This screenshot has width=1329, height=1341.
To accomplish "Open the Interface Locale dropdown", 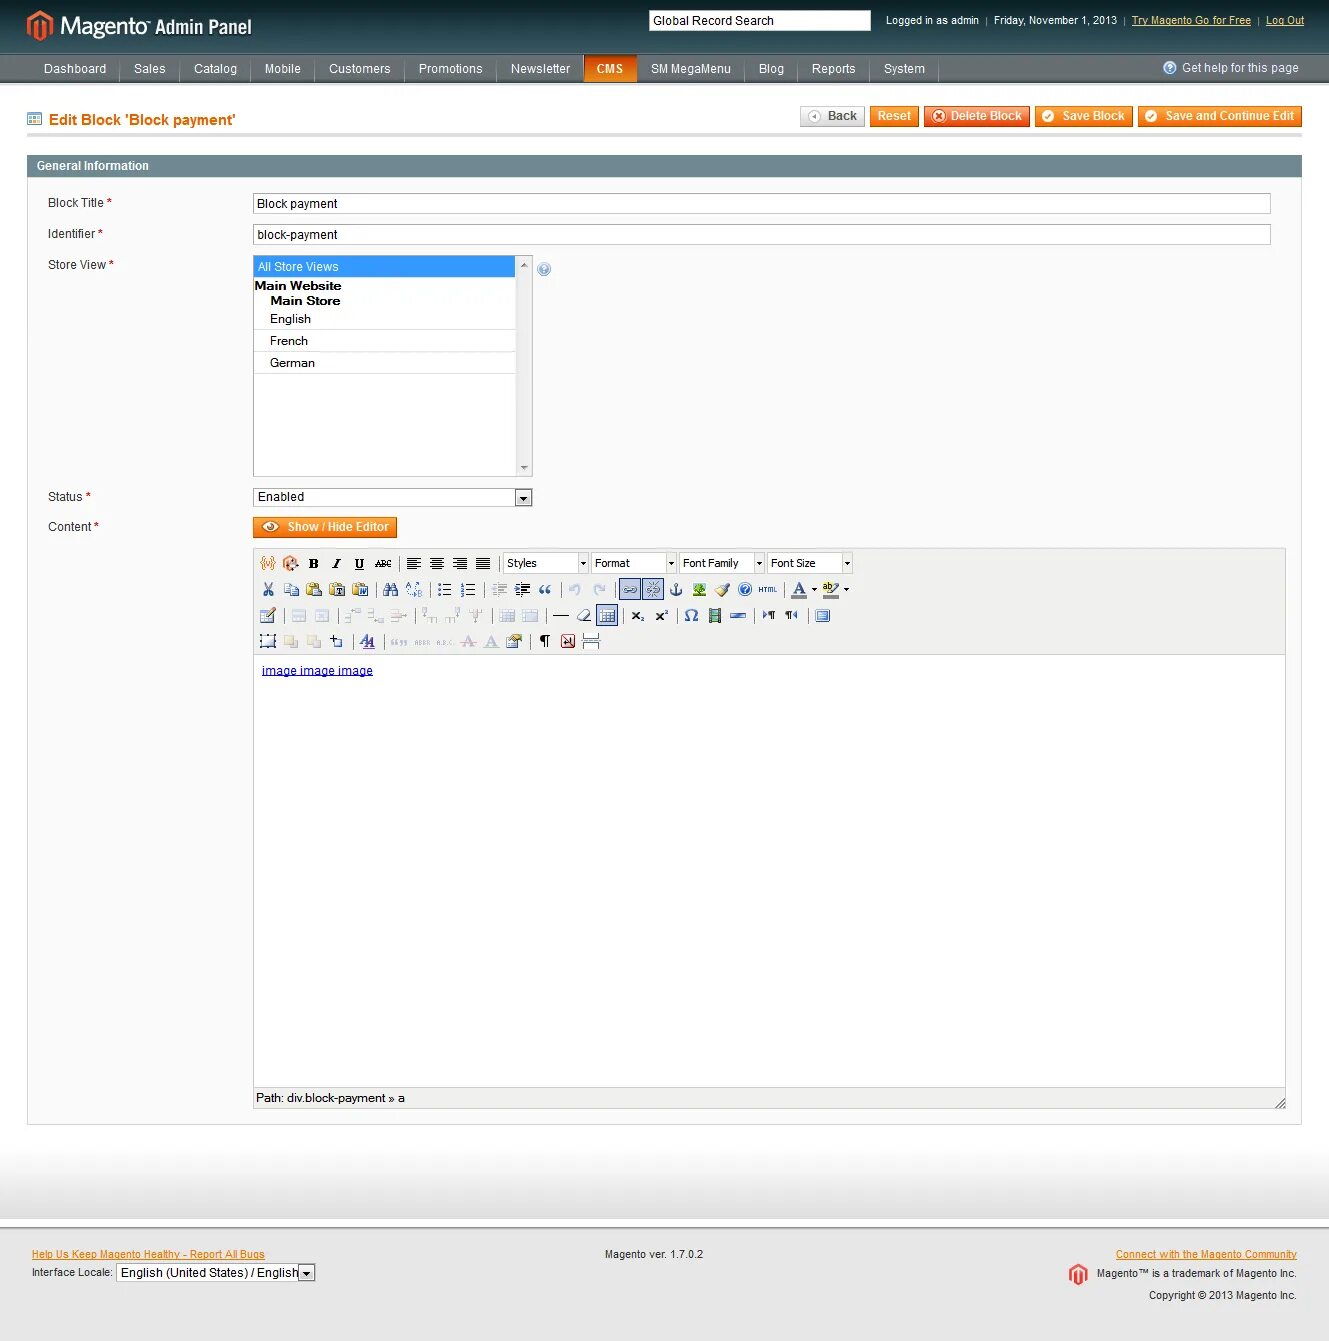I will tap(216, 1273).
